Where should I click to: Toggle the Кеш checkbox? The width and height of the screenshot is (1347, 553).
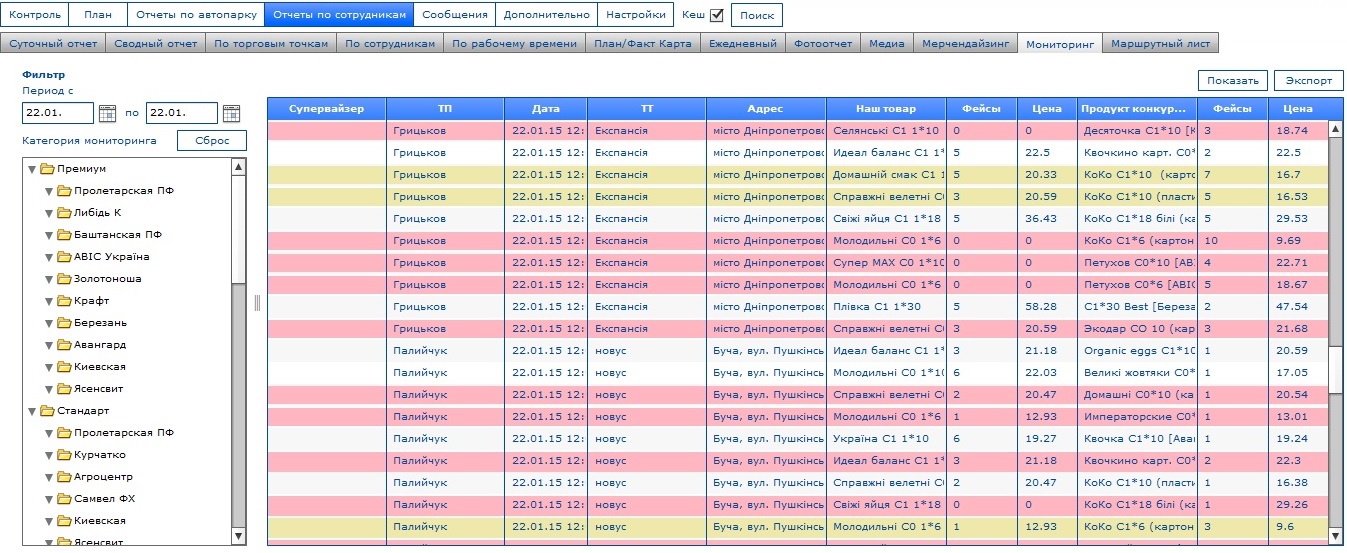[x=716, y=15]
